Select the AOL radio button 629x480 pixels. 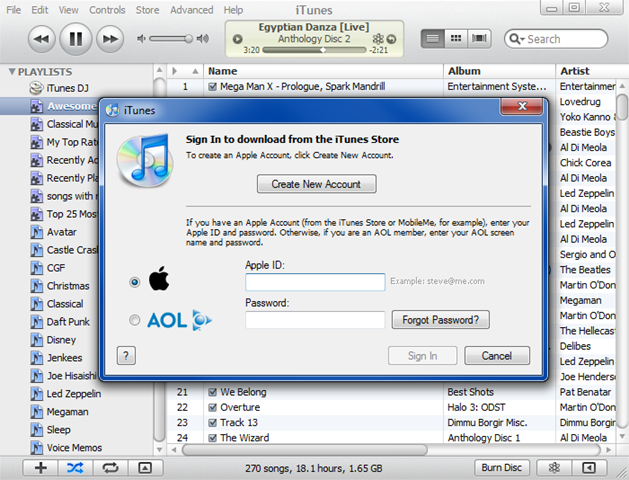click(x=134, y=320)
